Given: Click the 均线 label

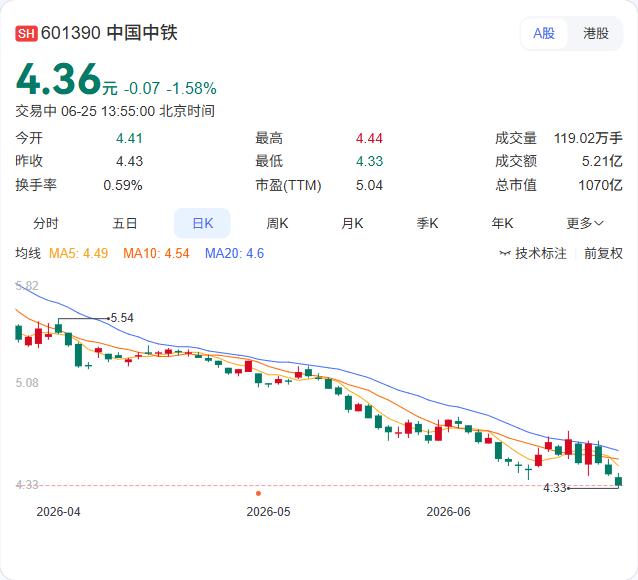Looking at the screenshot, I should click(28, 254).
